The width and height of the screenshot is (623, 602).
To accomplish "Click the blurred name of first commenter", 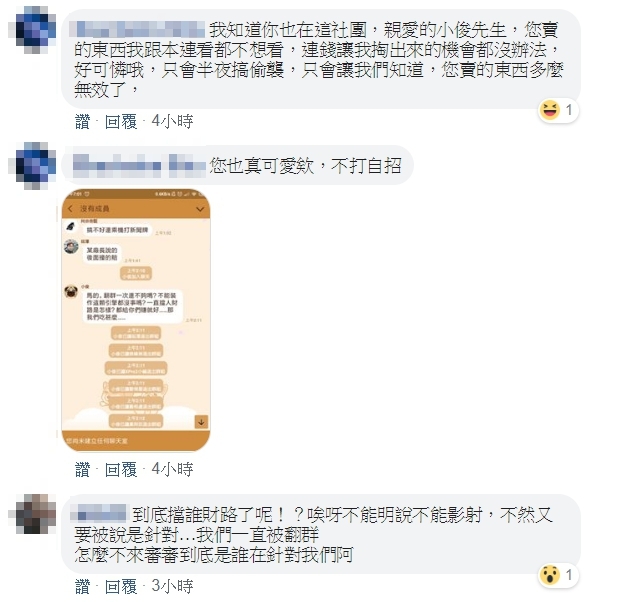I will 137,30.
